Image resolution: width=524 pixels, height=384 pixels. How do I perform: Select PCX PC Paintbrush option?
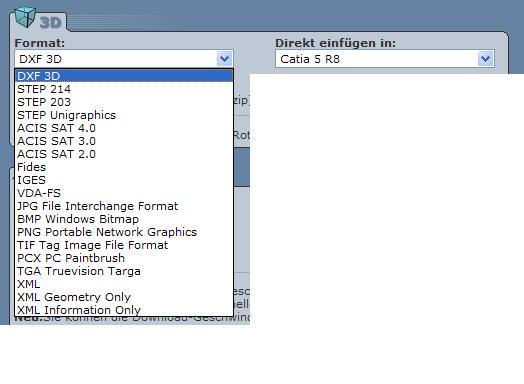click(x=124, y=258)
